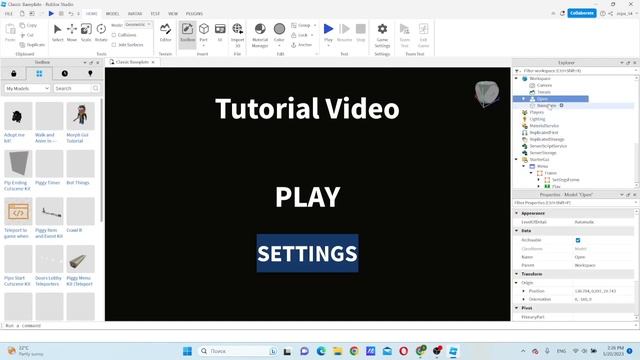The image size is (640, 360).
Task: Click the Resume test button
Action: [x=344, y=33]
